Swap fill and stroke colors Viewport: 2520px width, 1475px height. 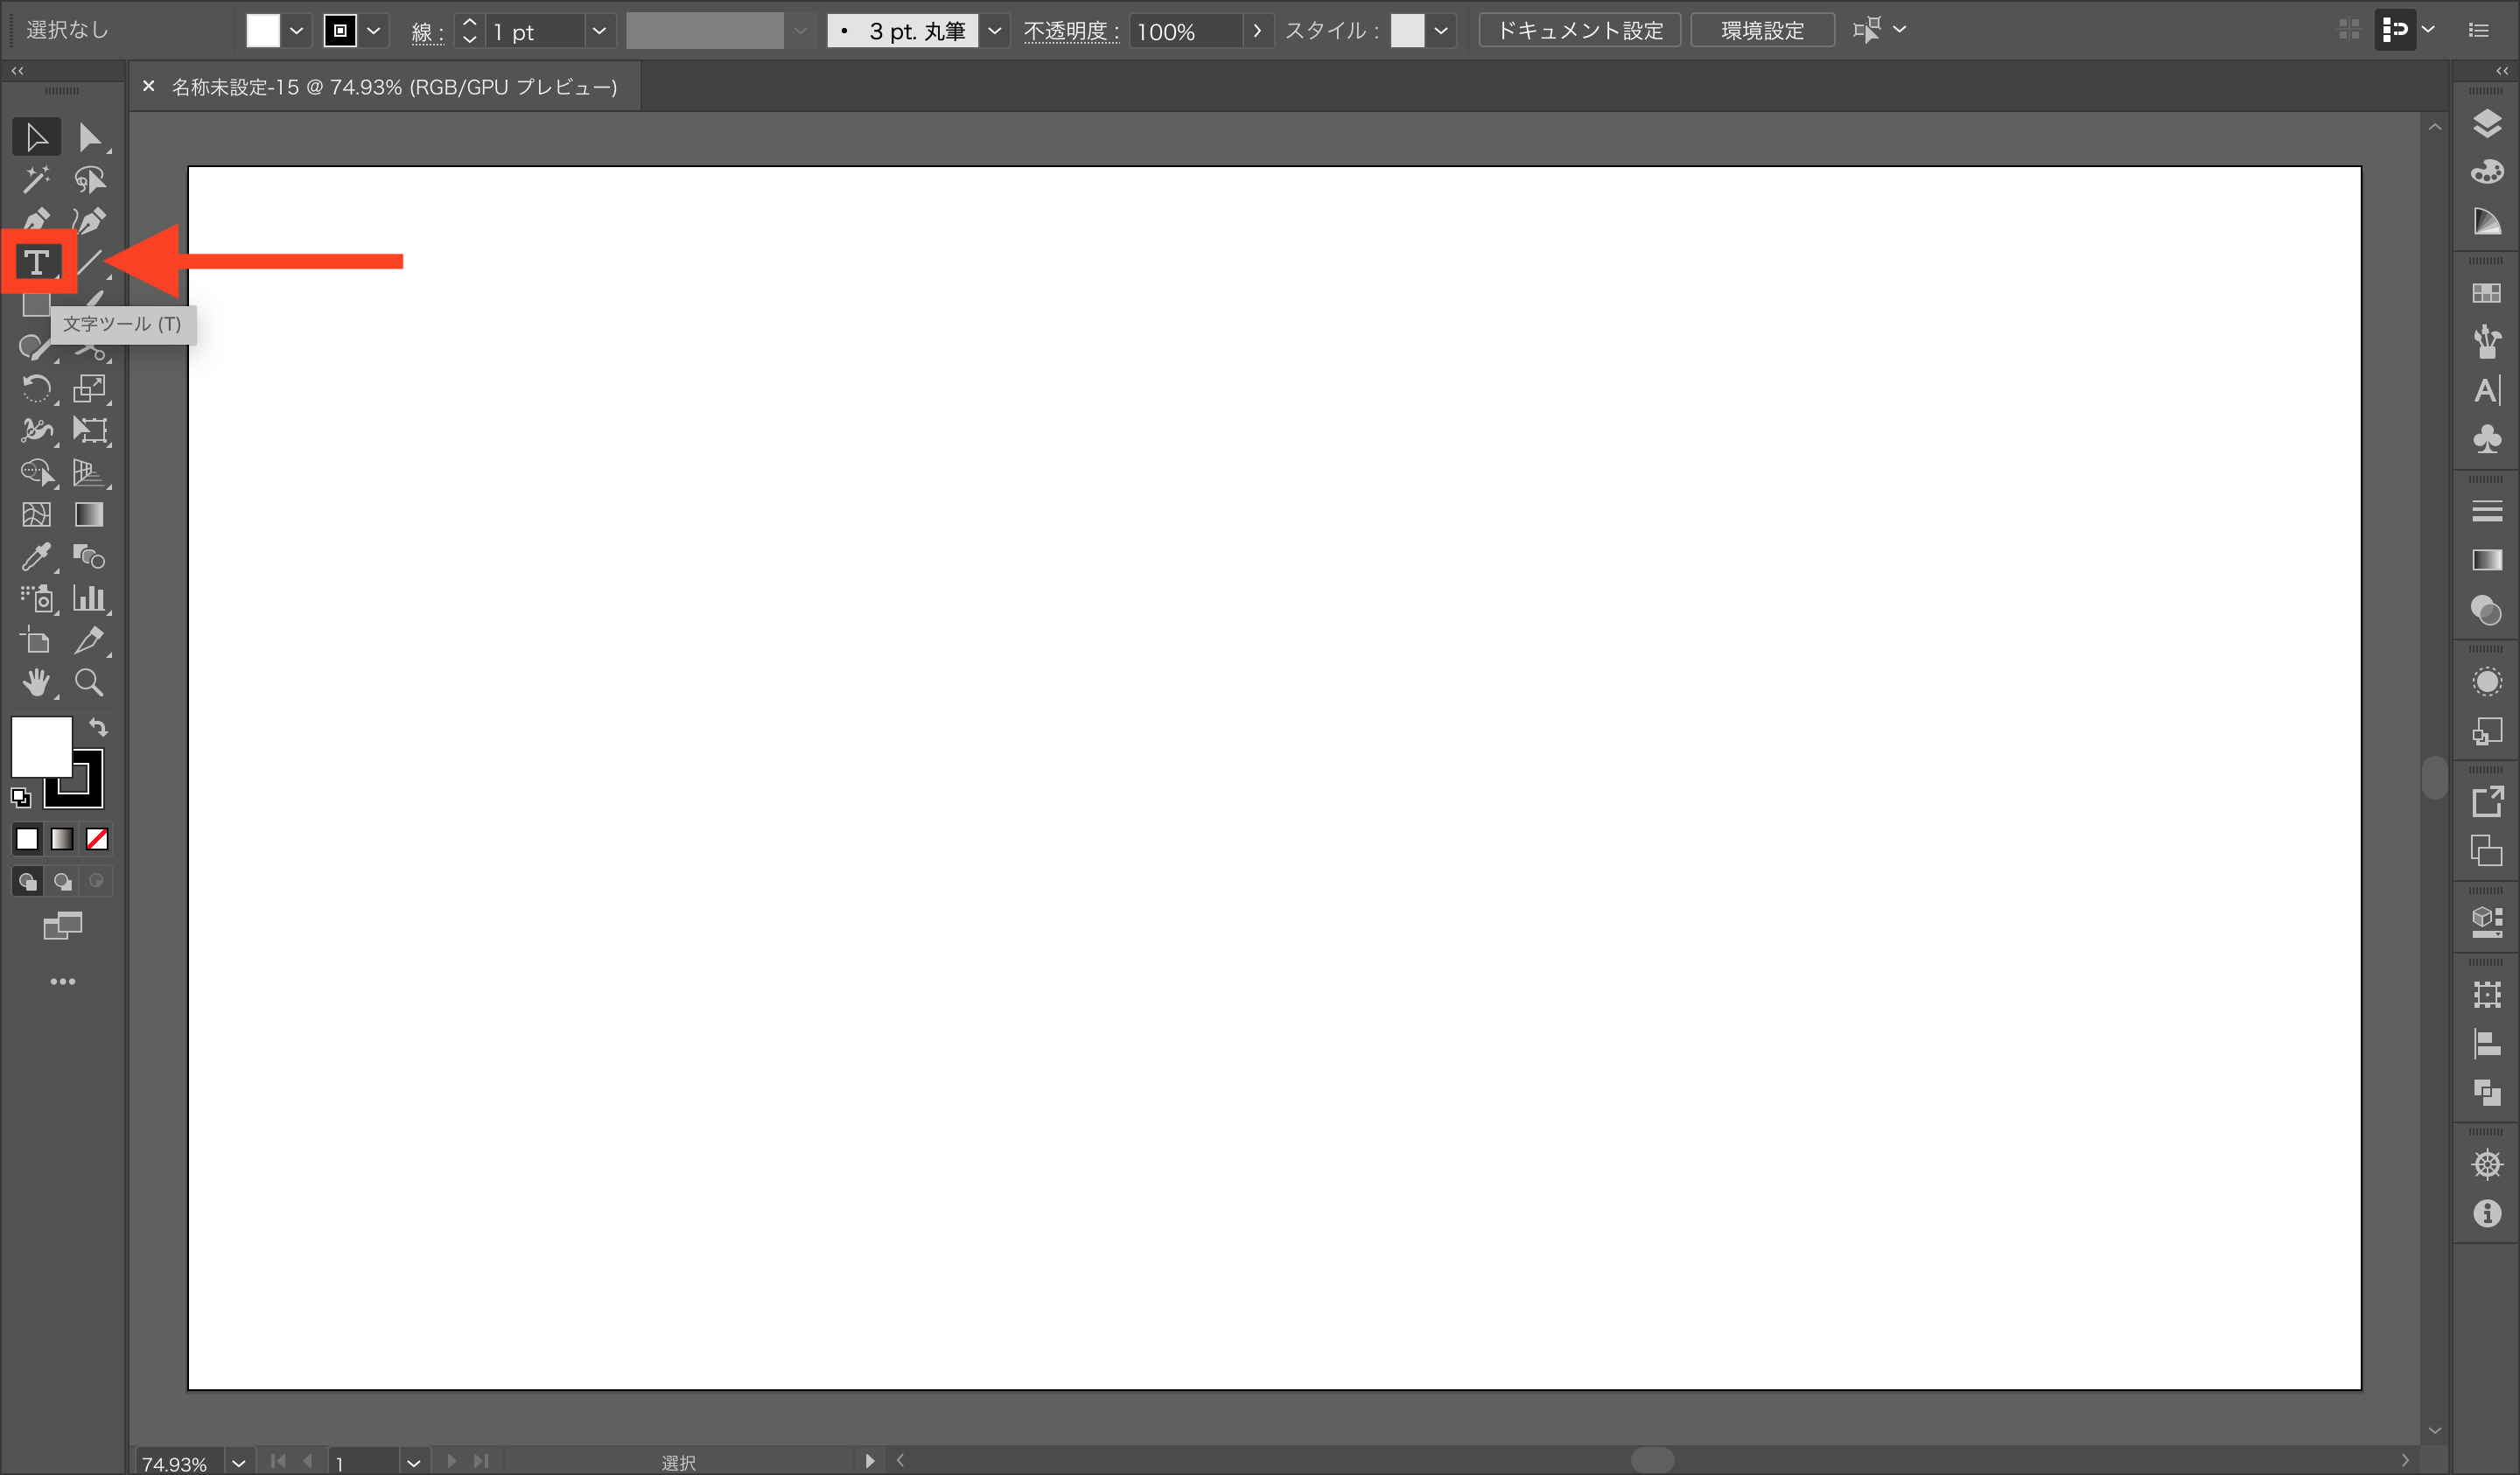[98, 727]
